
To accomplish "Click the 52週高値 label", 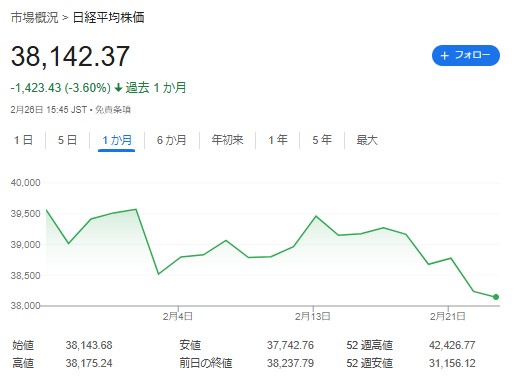I will [369, 345].
